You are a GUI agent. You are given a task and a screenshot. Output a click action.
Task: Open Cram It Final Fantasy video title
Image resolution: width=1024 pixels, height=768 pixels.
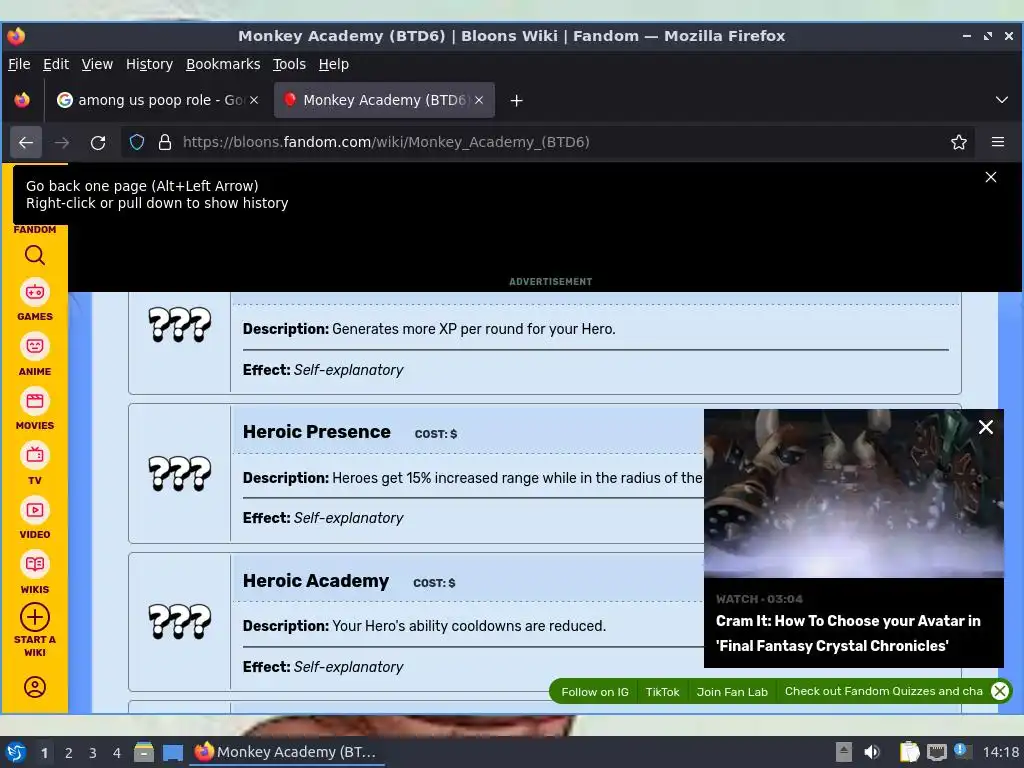point(848,633)
